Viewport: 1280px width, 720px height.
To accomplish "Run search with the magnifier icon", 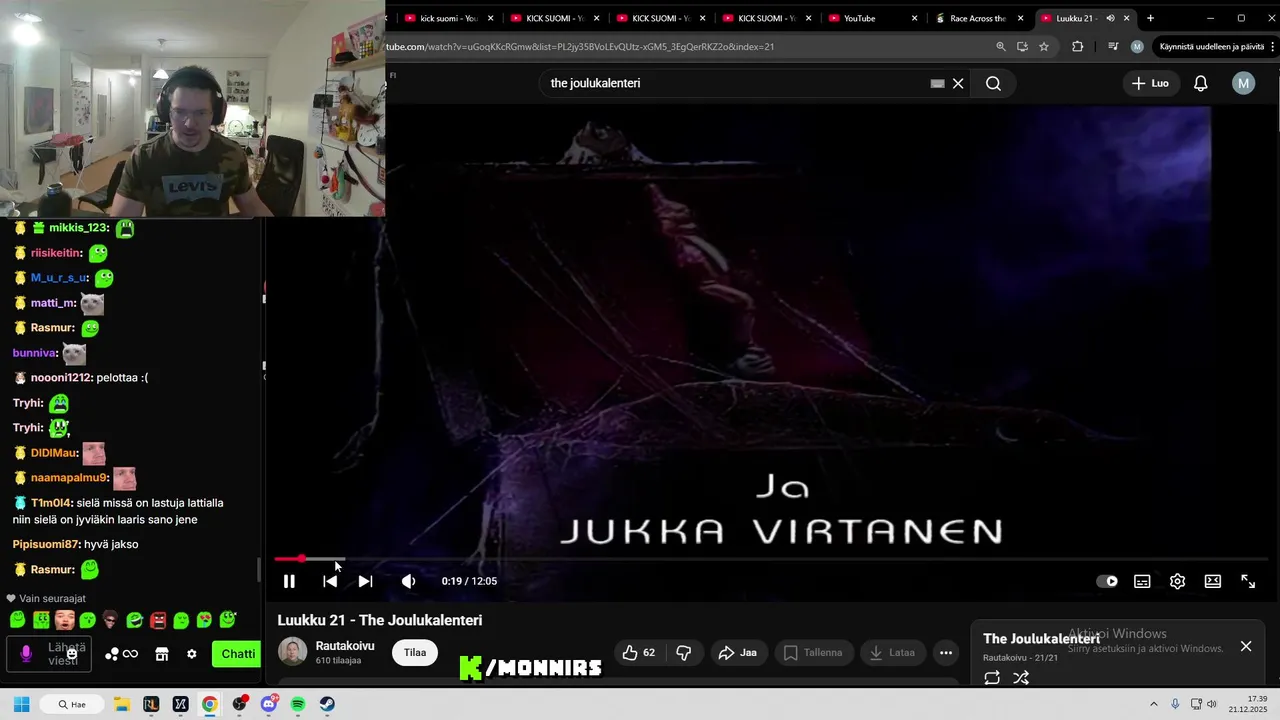I will [x=993, y=83].
